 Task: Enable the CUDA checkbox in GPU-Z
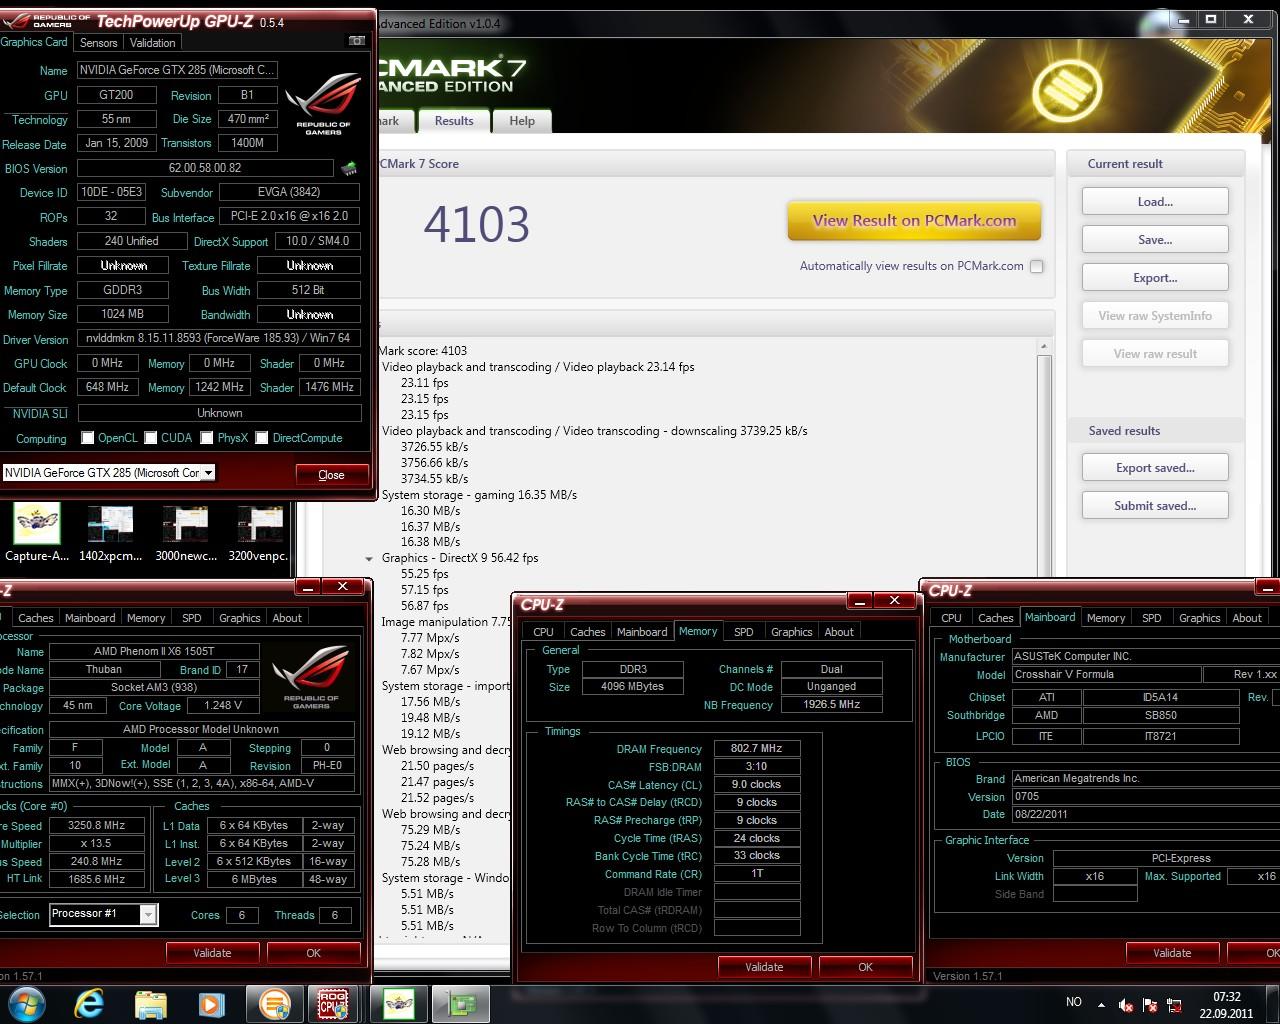(x=150, y=438)
